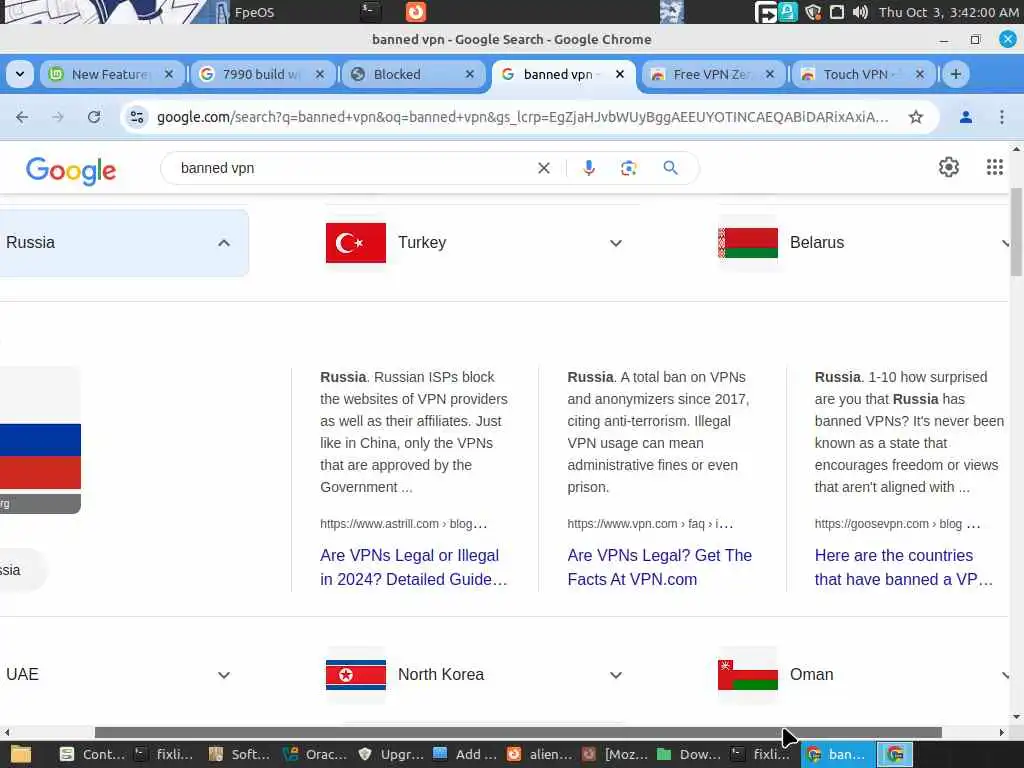Open orange updater icon in top panel
Image resolution: width=1024 pixels, height=768 pixels.
point(415,11)
